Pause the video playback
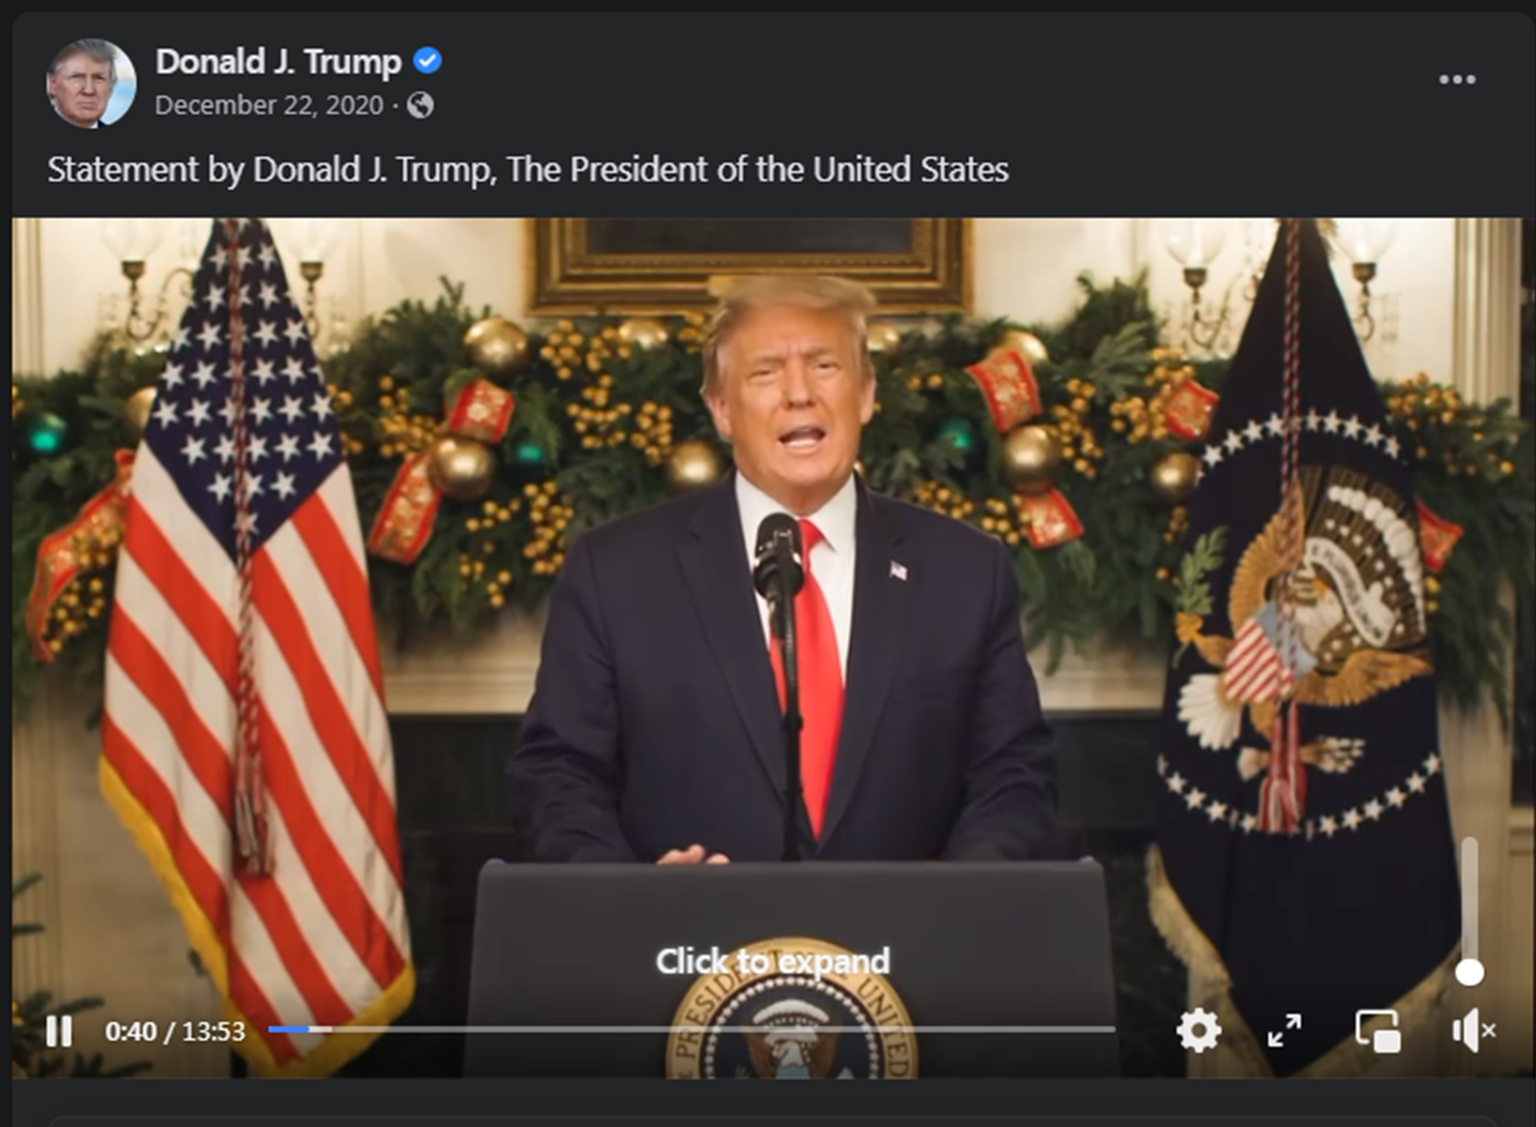 point(59,1031)
